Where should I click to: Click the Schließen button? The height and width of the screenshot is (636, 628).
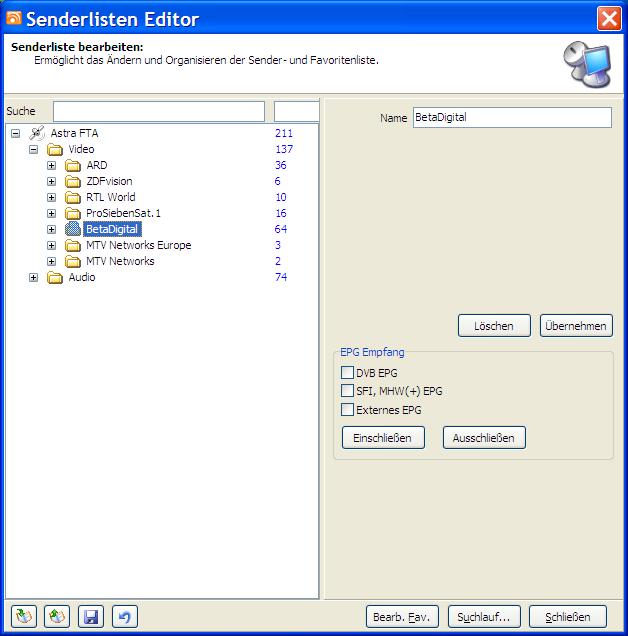568,617
